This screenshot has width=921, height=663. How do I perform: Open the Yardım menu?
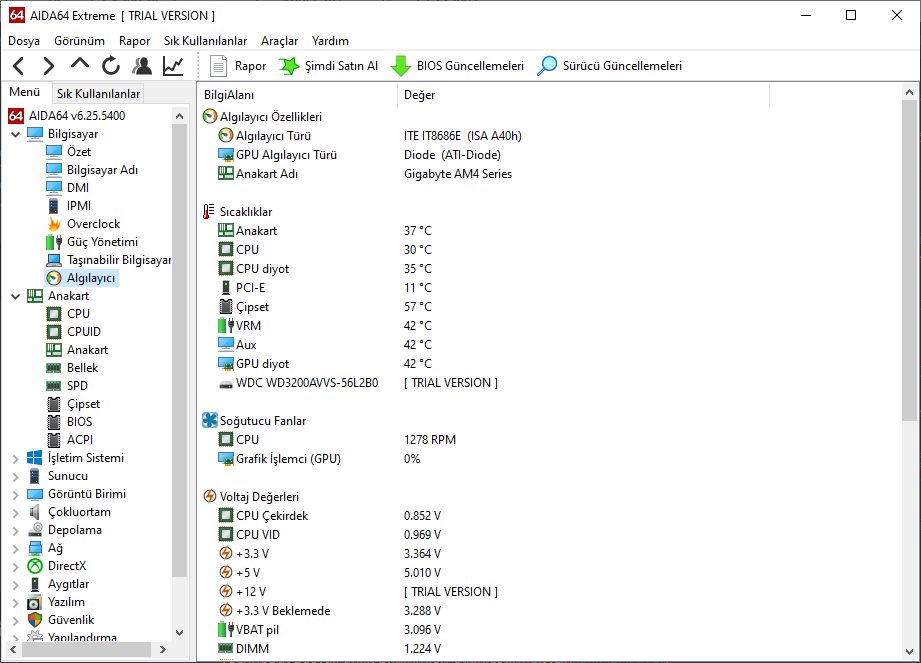tap(330, 41)
